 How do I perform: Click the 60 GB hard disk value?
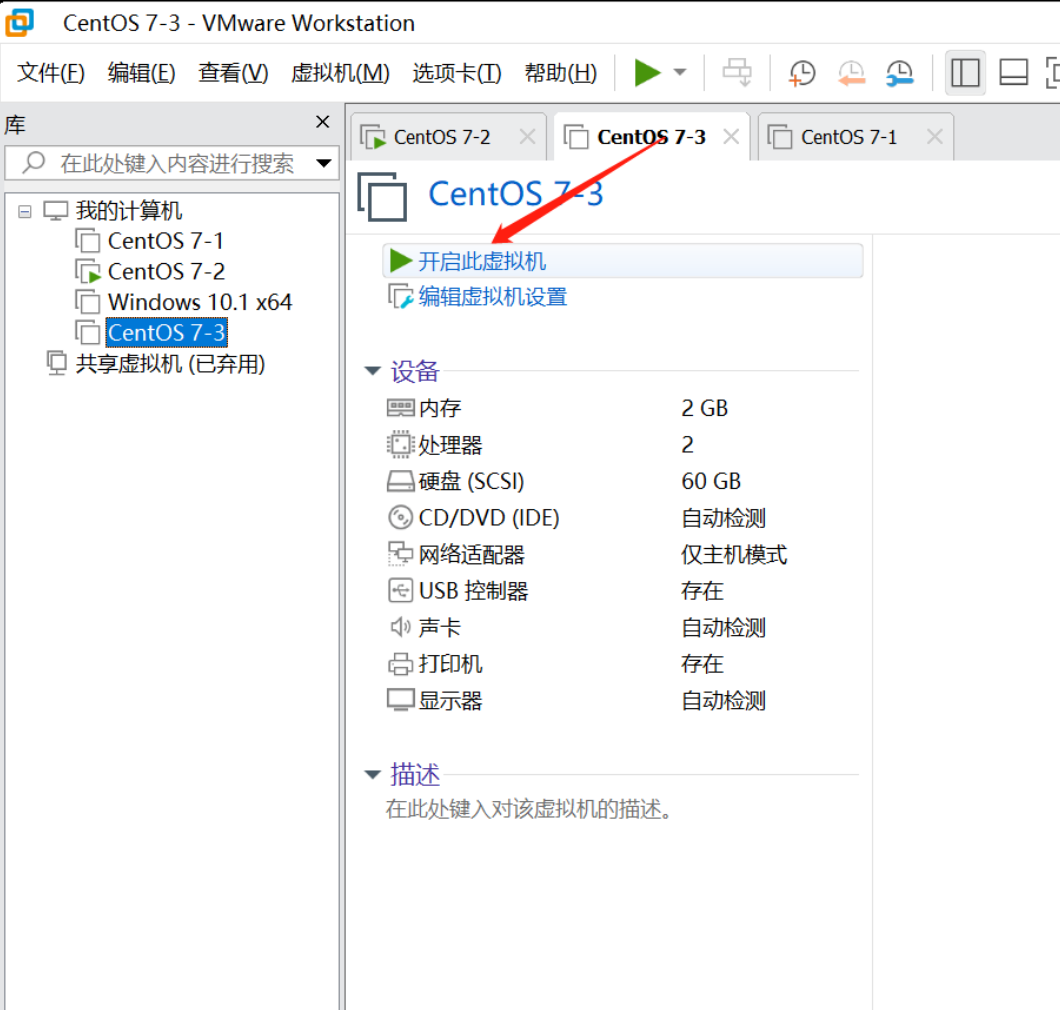(x=710, y=481)
